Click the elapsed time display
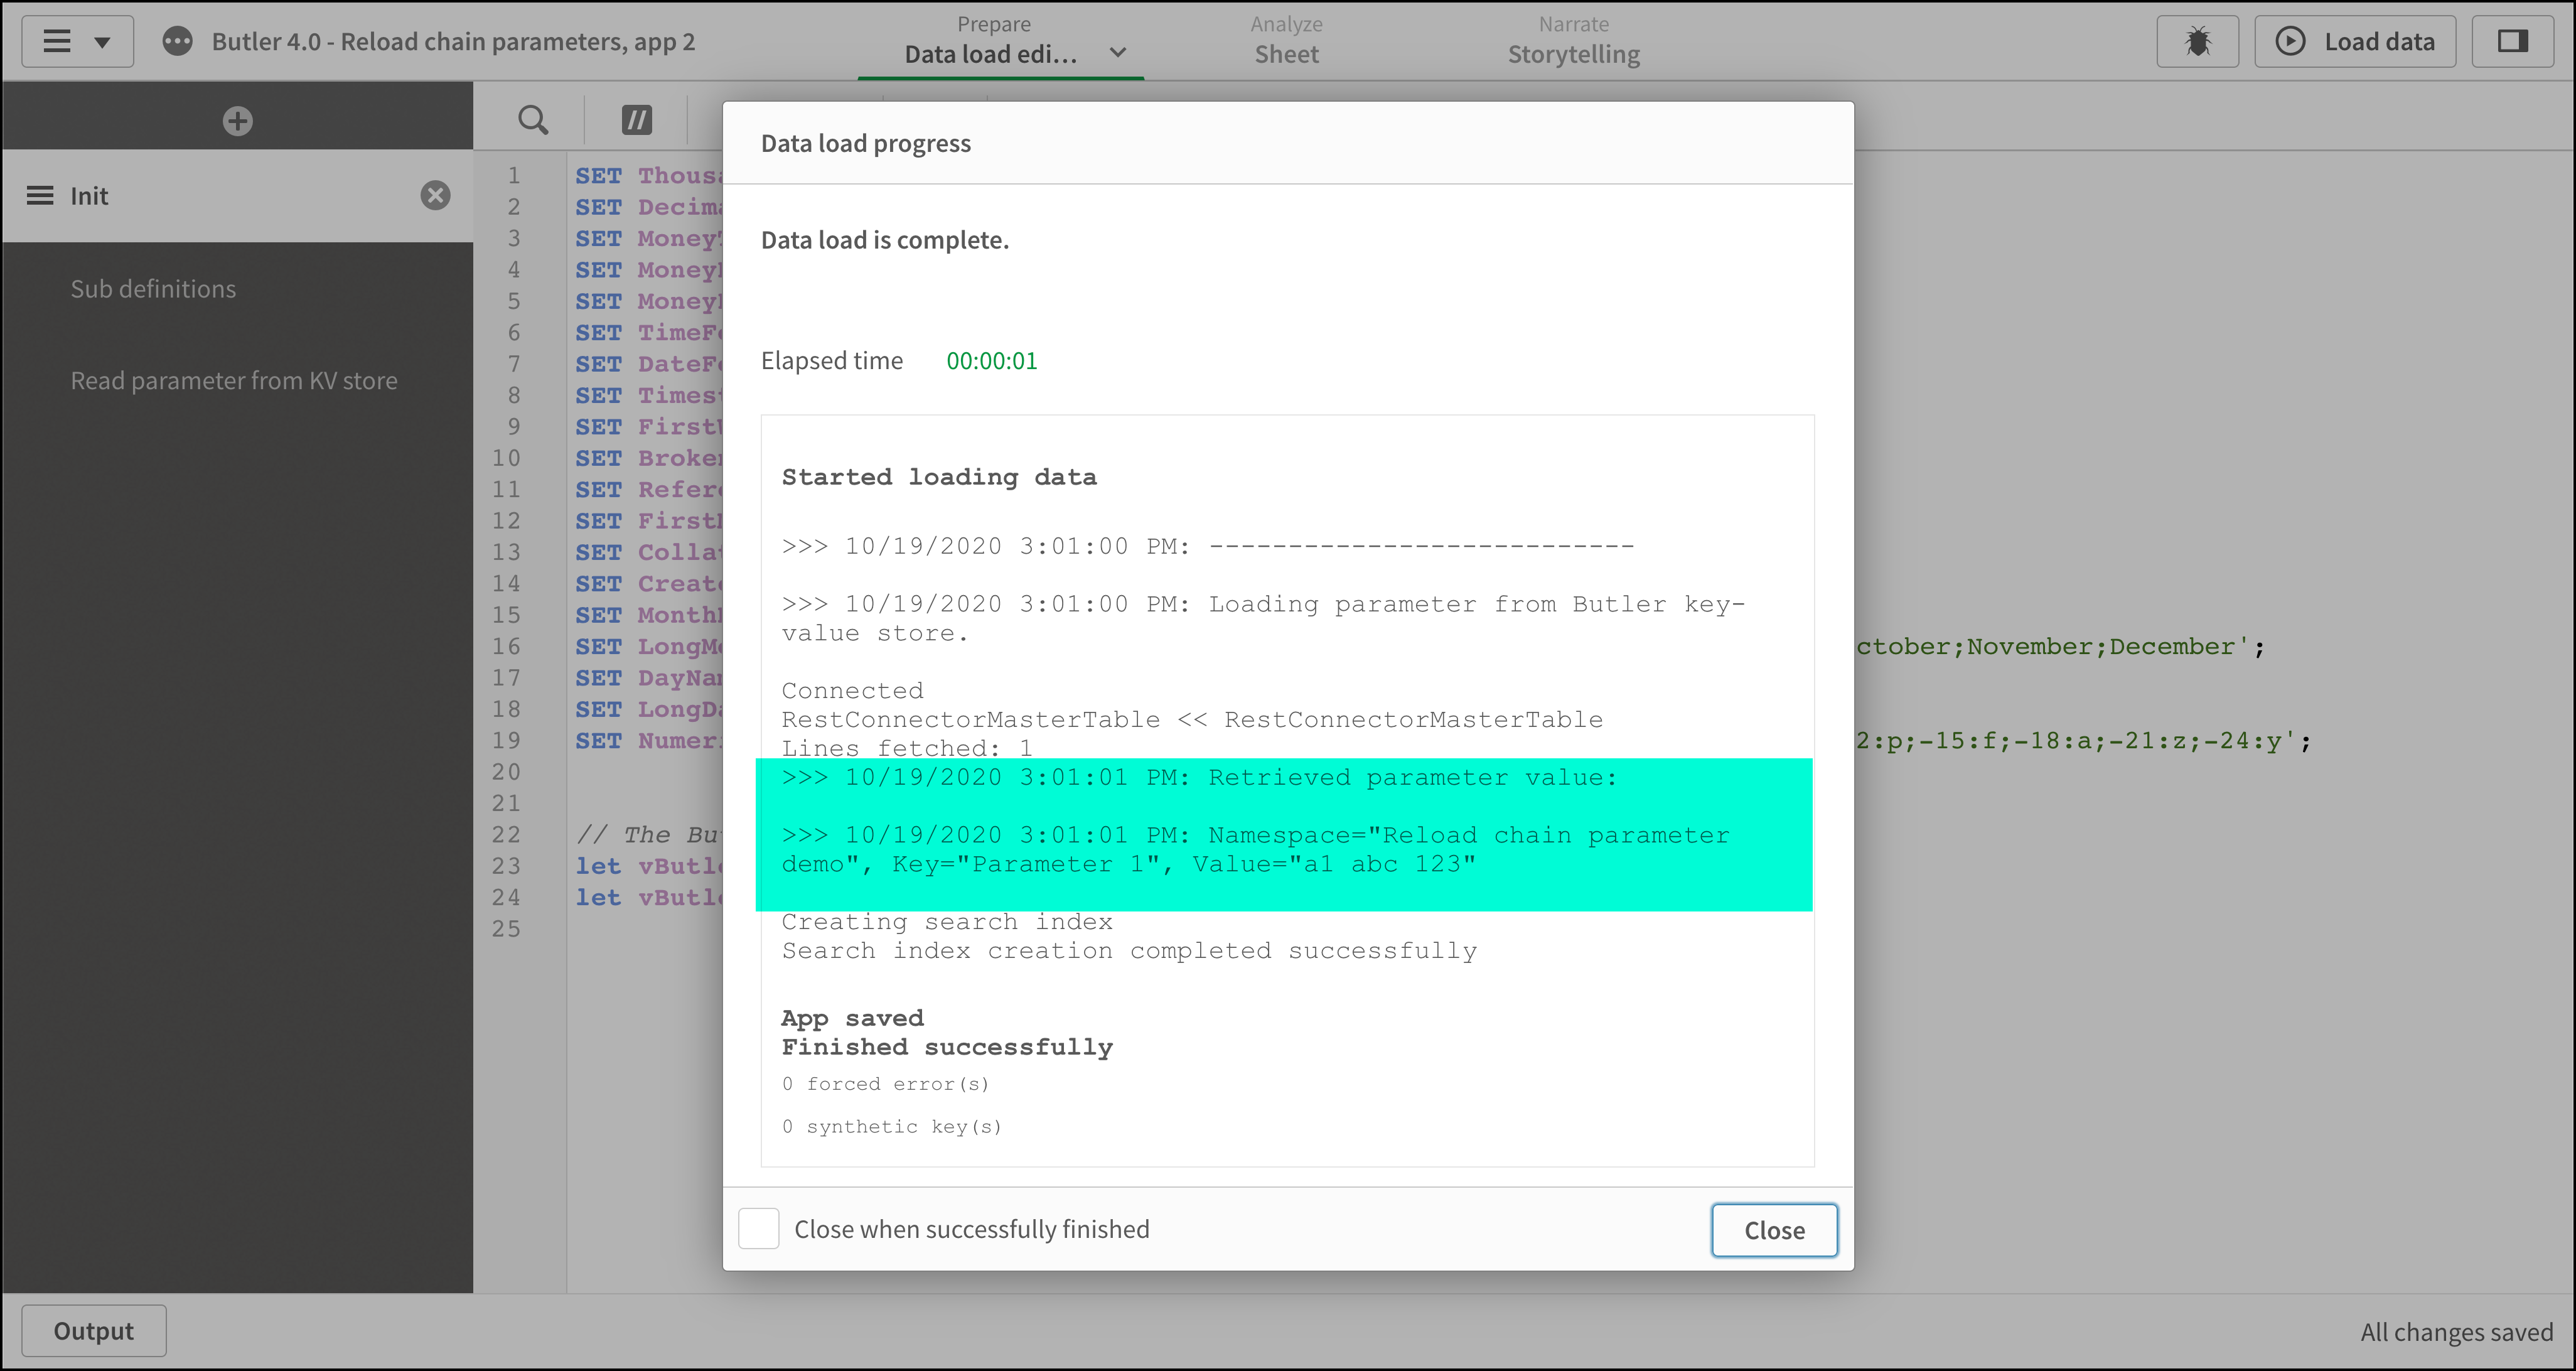 click(x=991, y=360)
